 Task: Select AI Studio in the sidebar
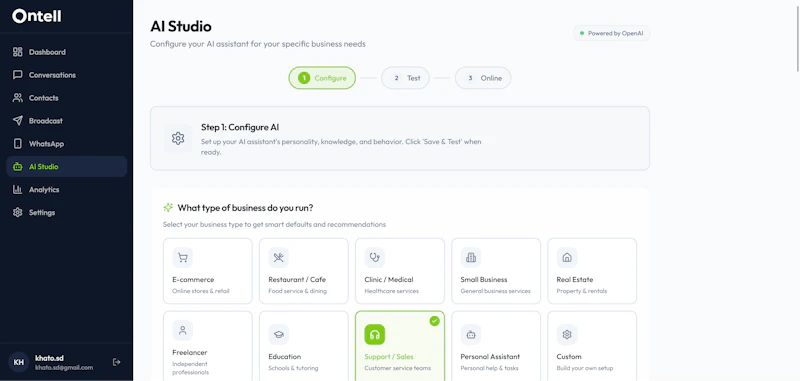tap(66, 167)
